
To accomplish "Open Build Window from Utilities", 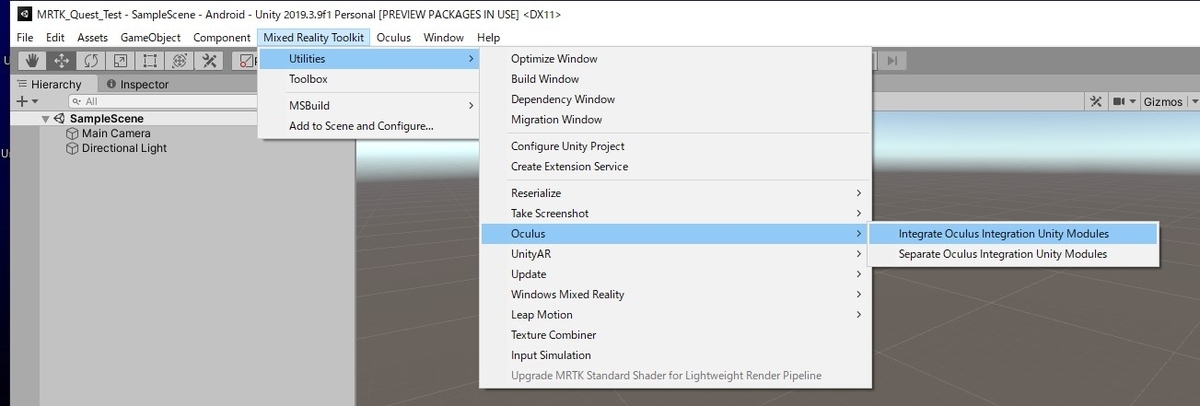I will pos(676,79).
